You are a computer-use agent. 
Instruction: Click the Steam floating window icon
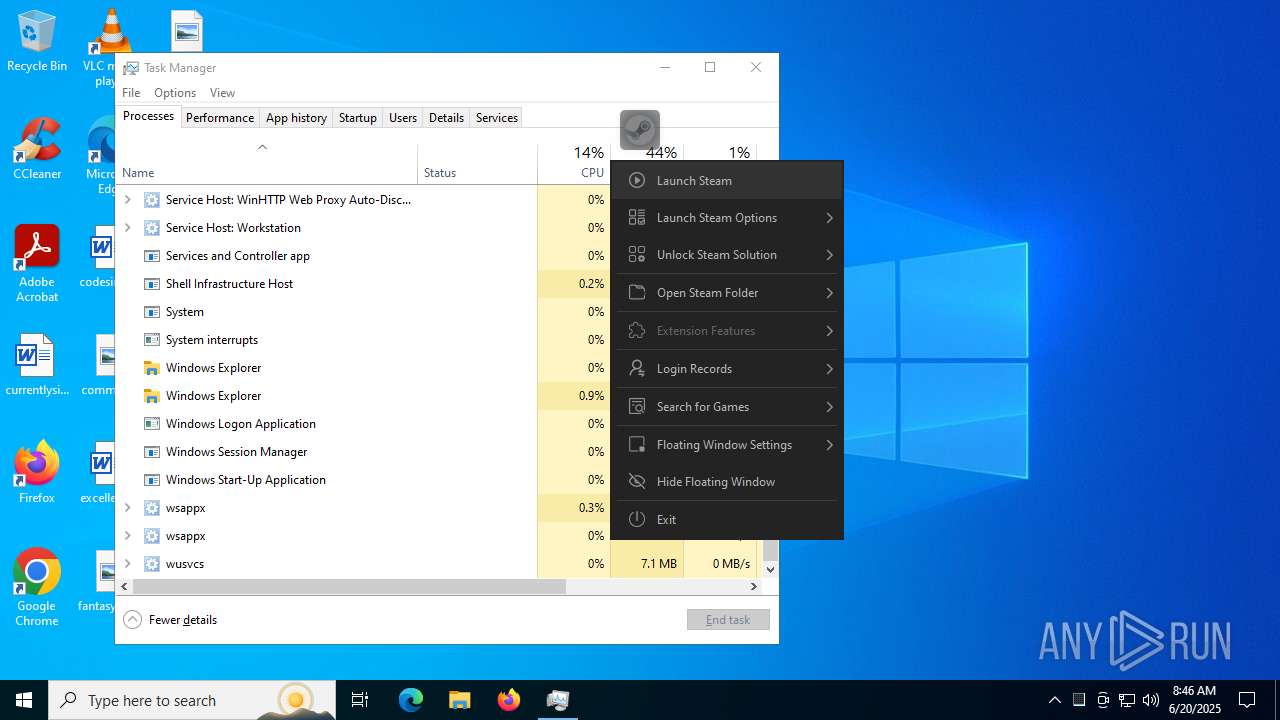(640, 130)
